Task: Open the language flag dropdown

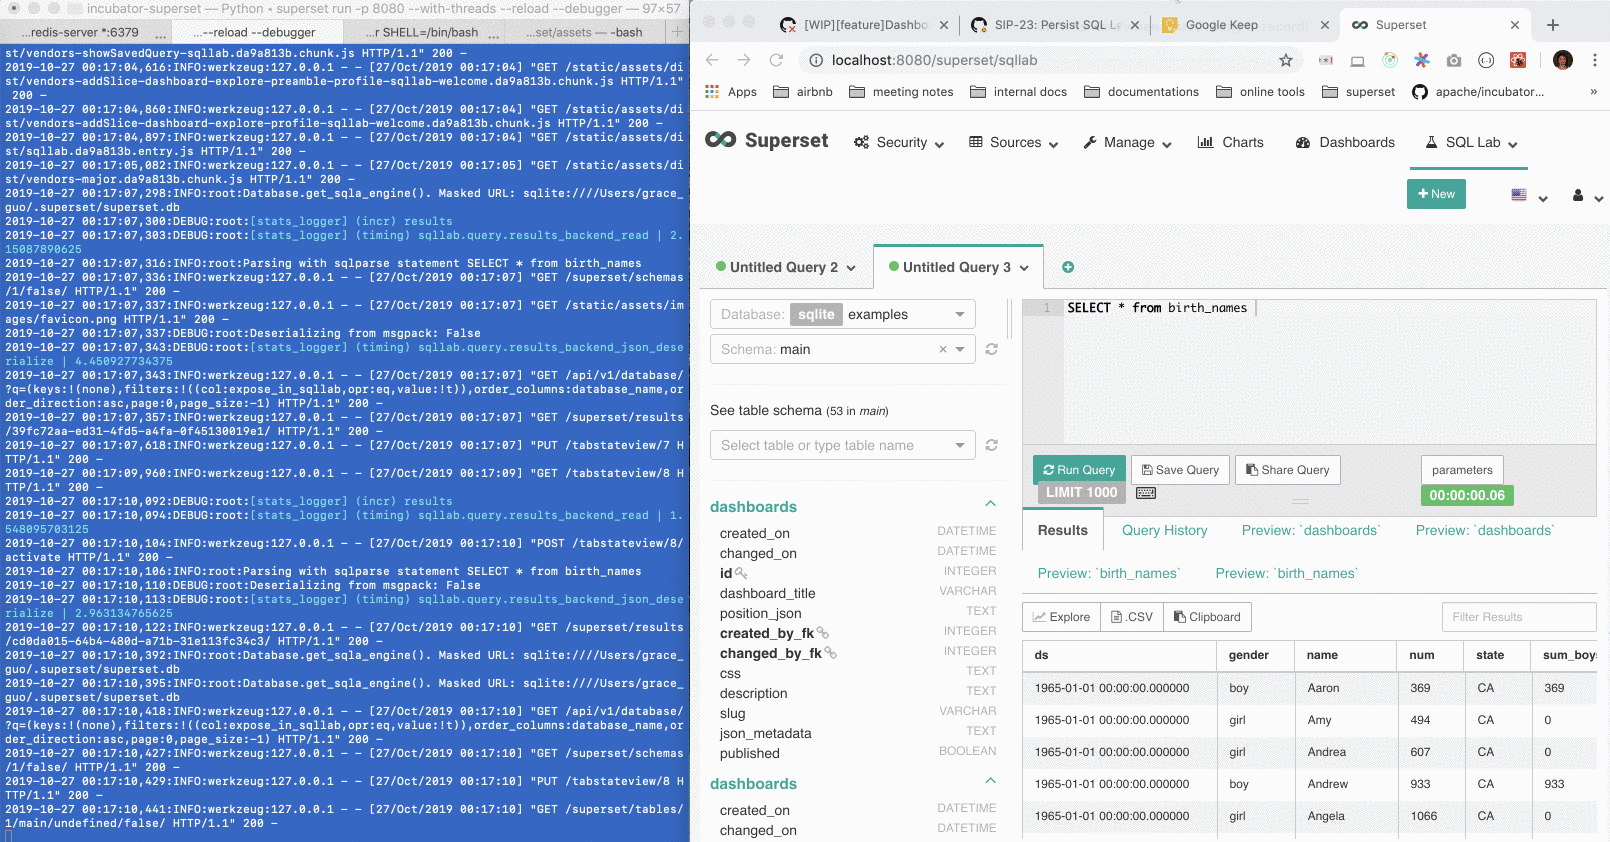Action: click(x=1530, y=196)
